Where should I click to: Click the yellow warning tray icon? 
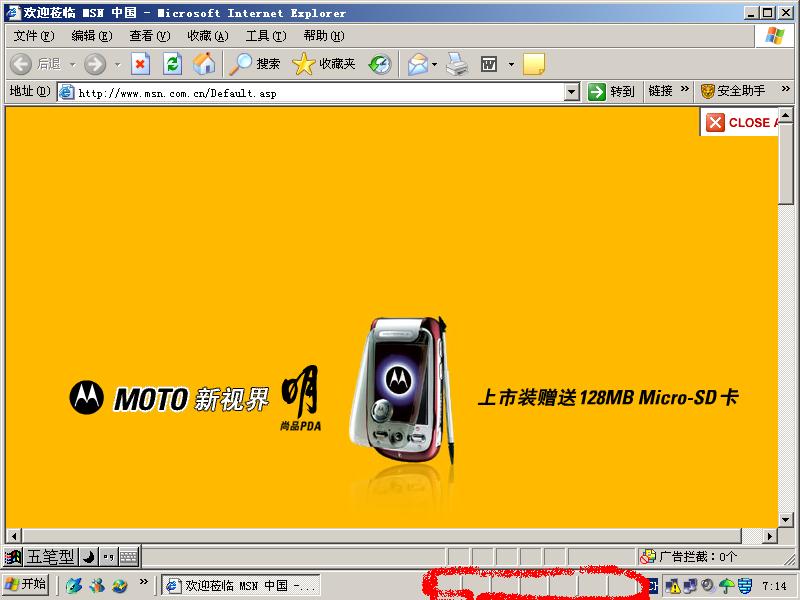(673, 586)
